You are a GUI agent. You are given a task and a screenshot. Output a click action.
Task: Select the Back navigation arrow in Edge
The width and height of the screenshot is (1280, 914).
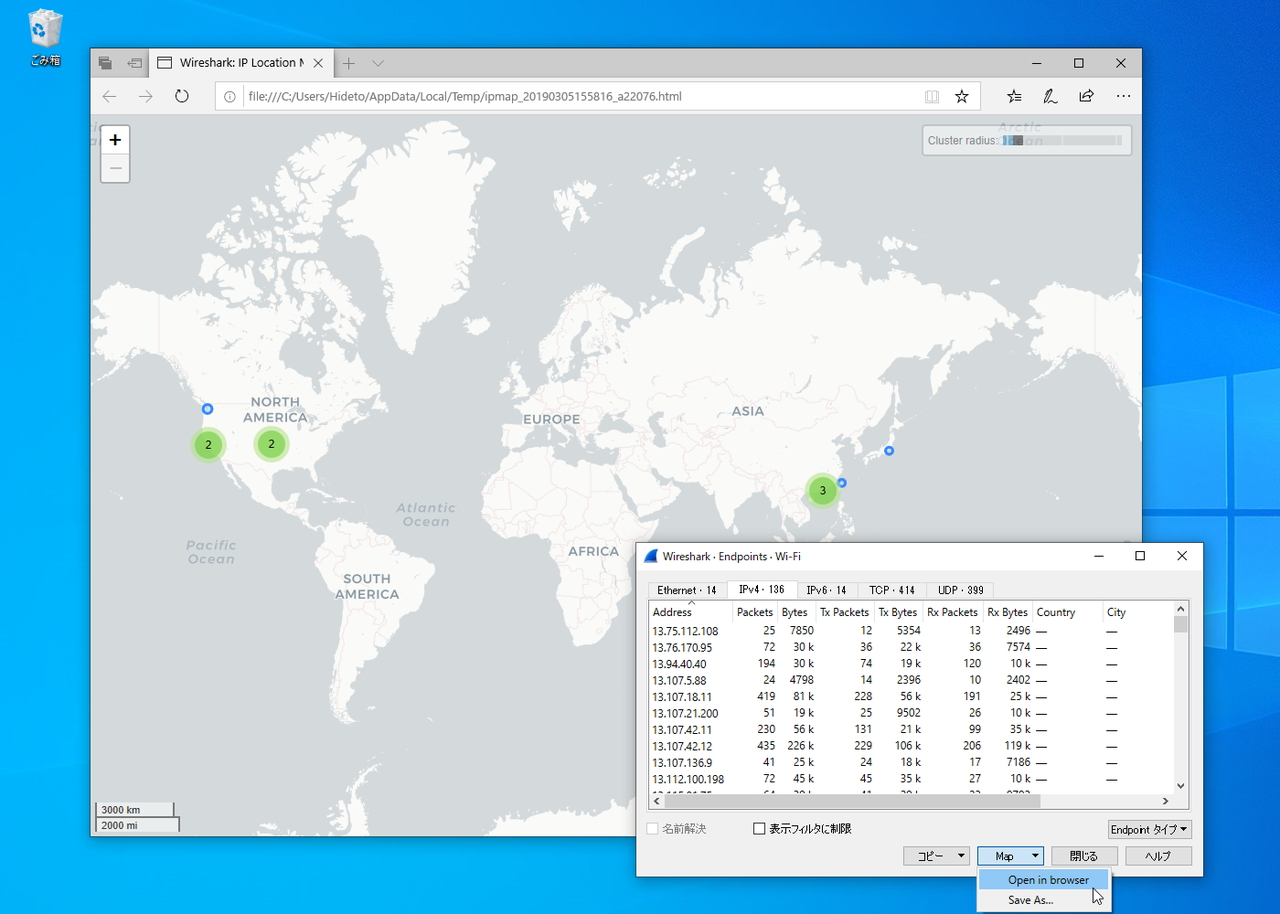(109, 96)
